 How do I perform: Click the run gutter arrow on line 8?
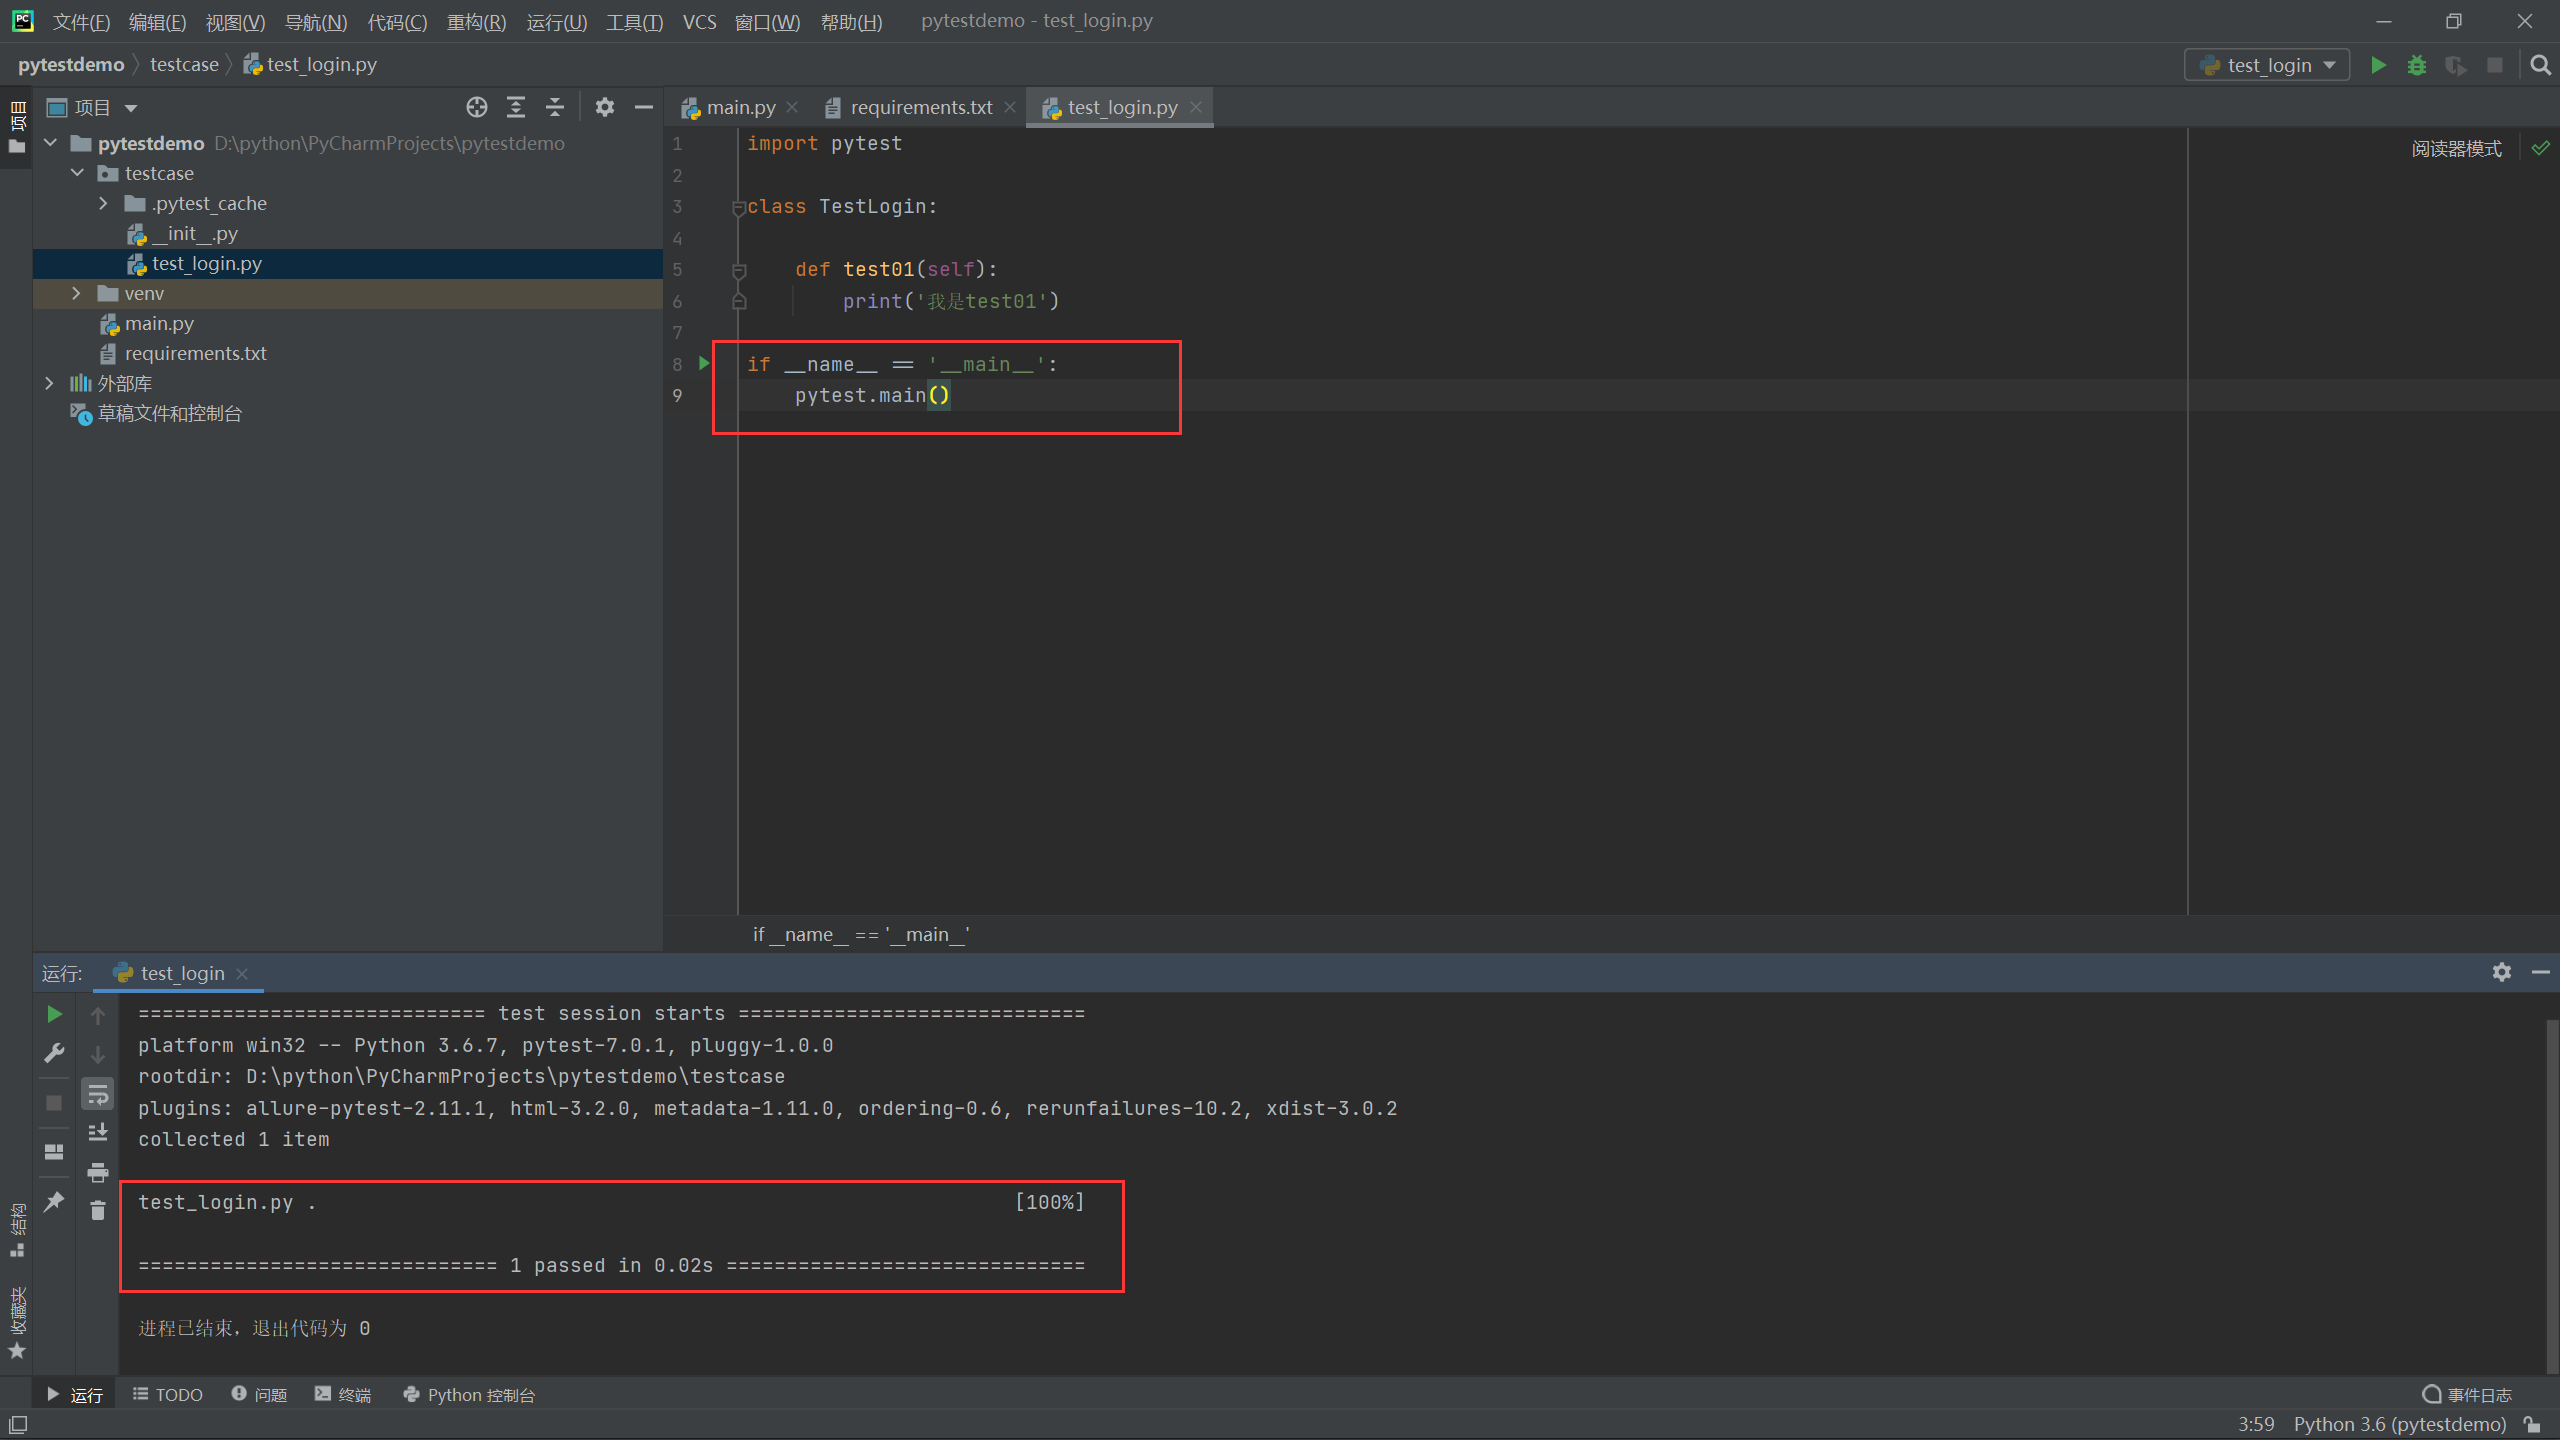click(x=704, y=363)
